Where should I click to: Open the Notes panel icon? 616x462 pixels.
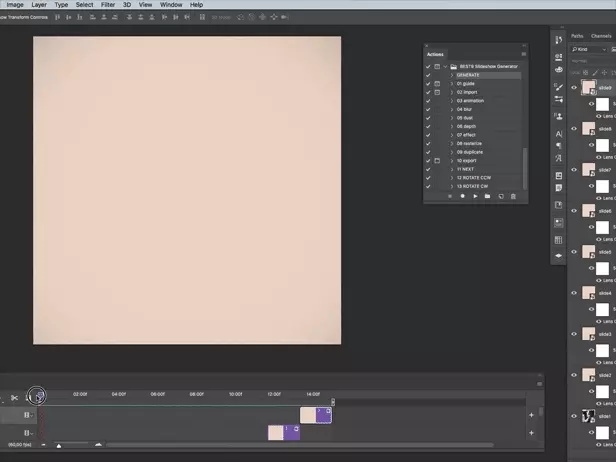(x=558, y=188)
